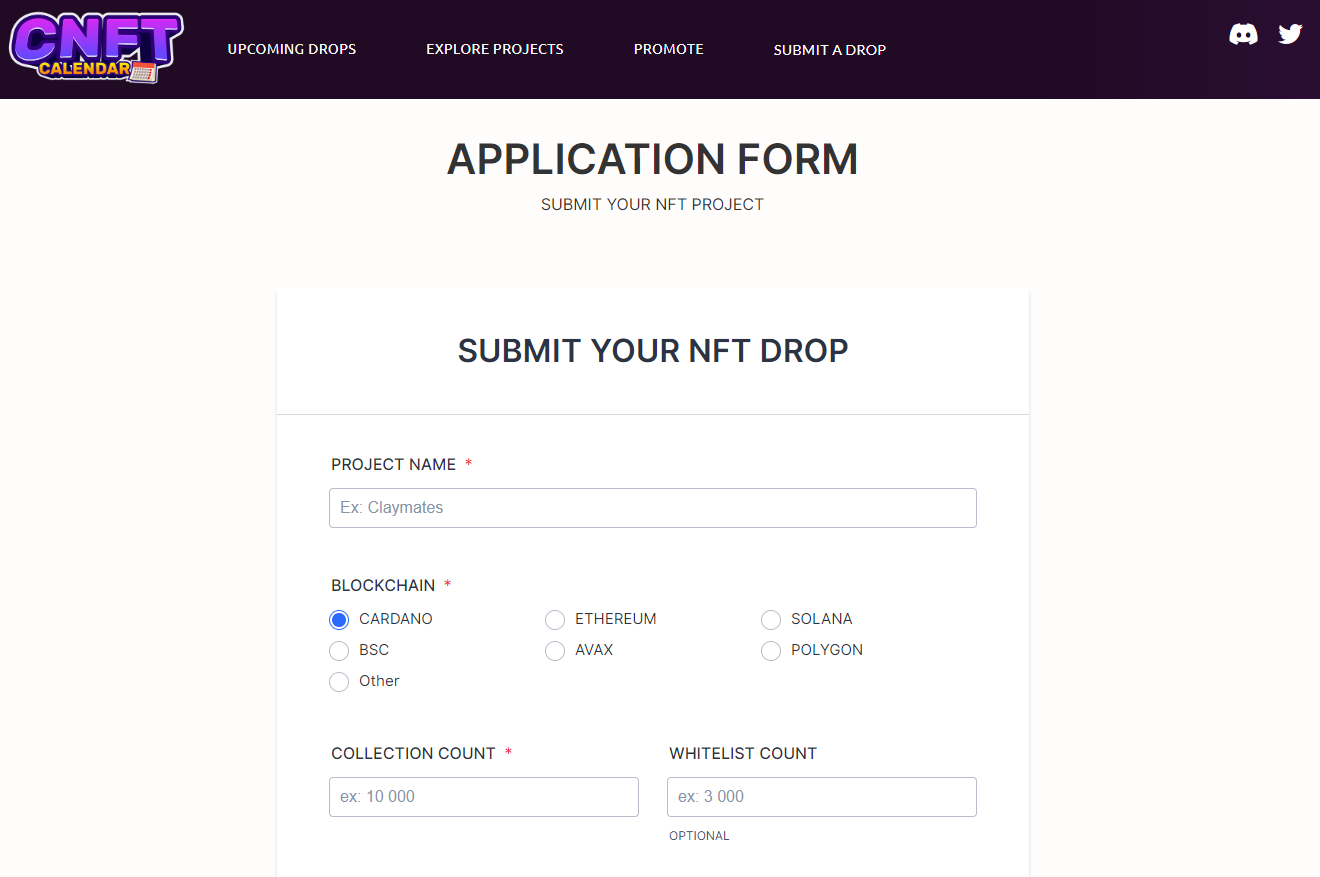Click the Whitelist Count input field
Viewport: 1320px width, 877px height.
pos(822,797)
